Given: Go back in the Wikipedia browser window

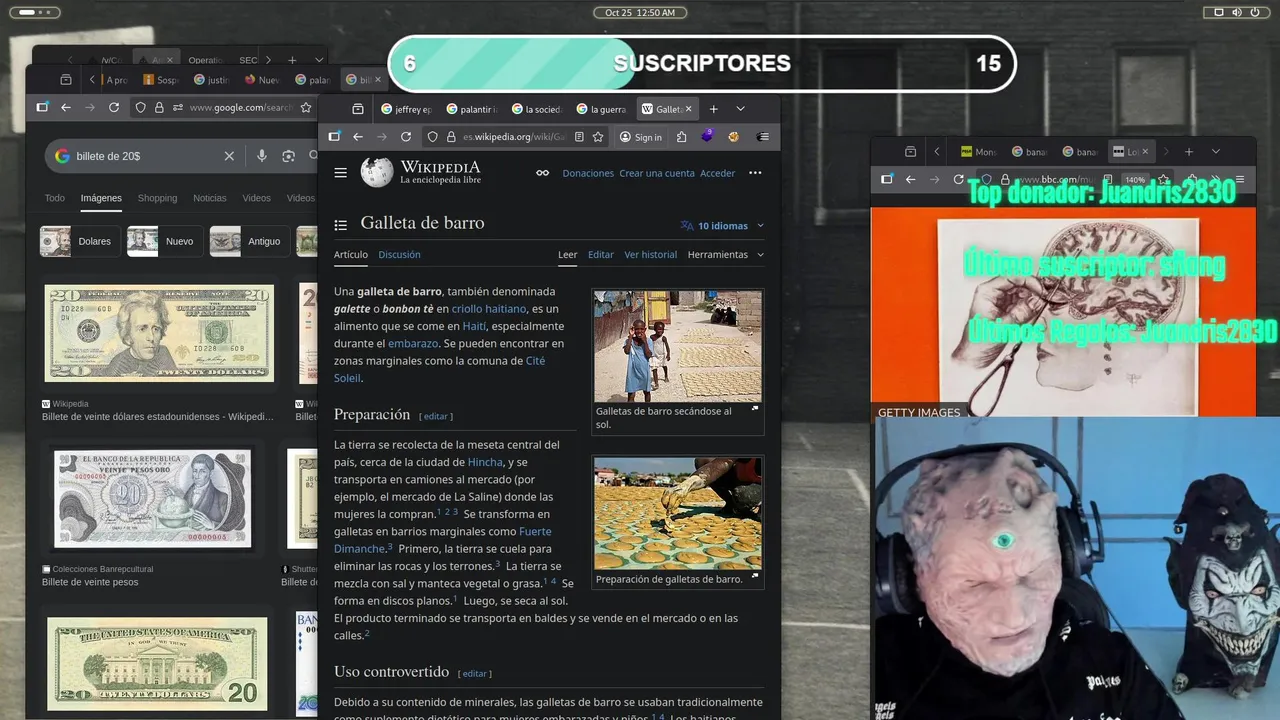Looking at the screenshot, I should [358, 137].
